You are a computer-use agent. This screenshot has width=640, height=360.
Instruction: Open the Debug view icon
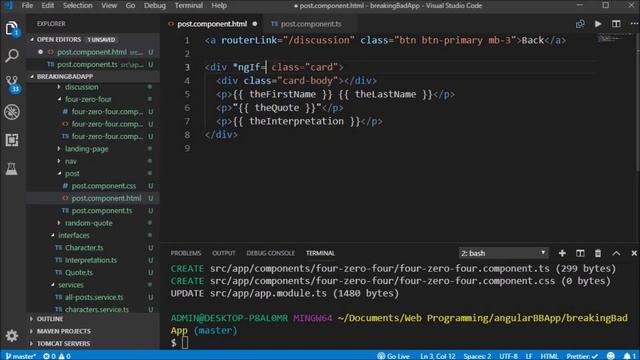(12, 112)
